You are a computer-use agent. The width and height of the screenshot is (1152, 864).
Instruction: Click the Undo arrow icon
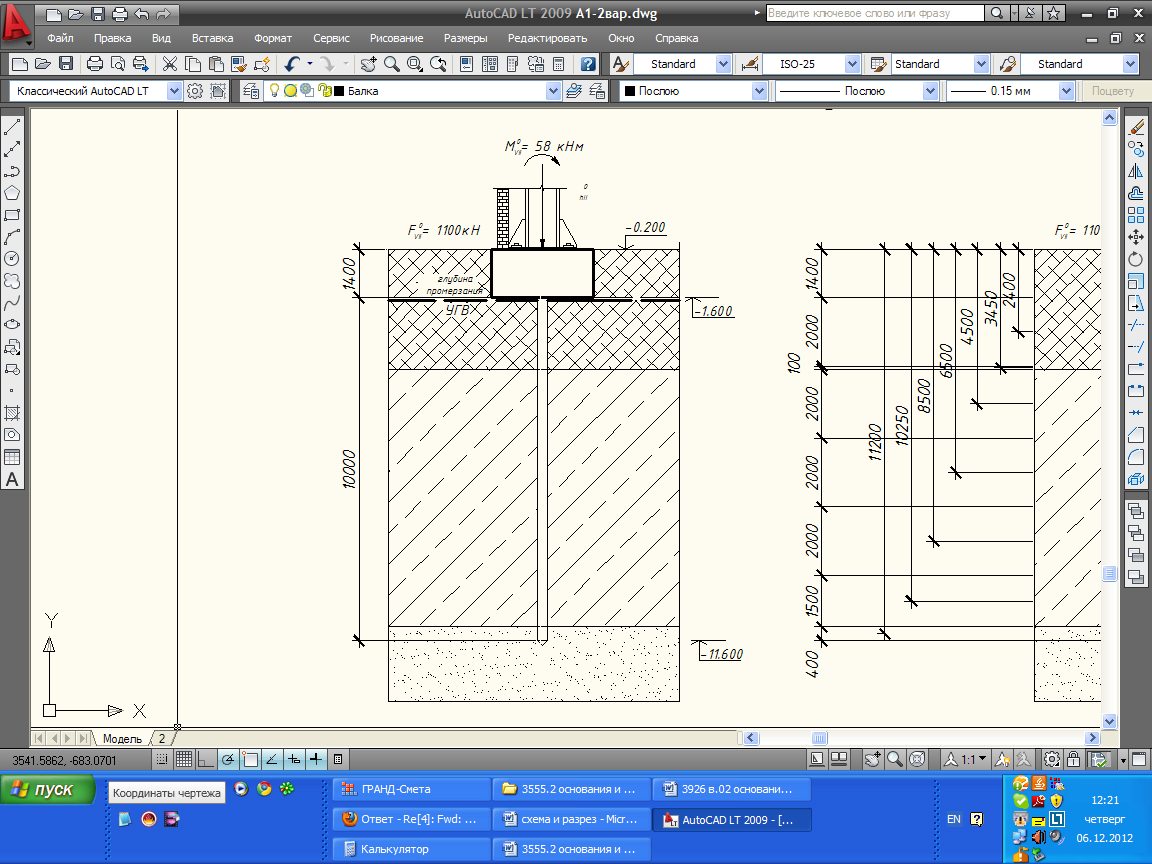coord(292,64)
